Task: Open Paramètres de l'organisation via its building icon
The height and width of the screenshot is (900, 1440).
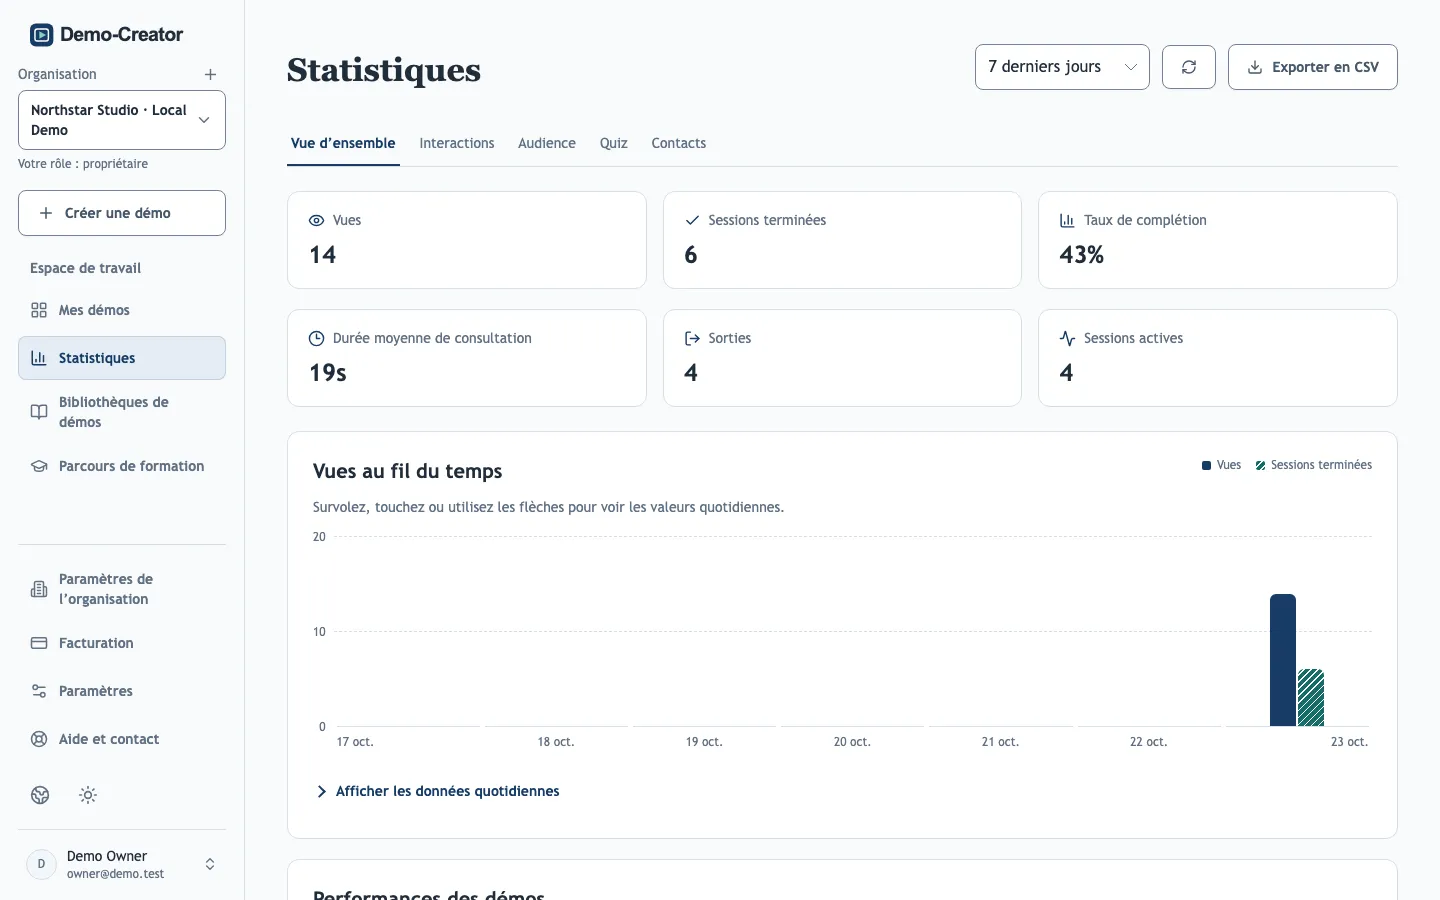Action: [39, 589]
